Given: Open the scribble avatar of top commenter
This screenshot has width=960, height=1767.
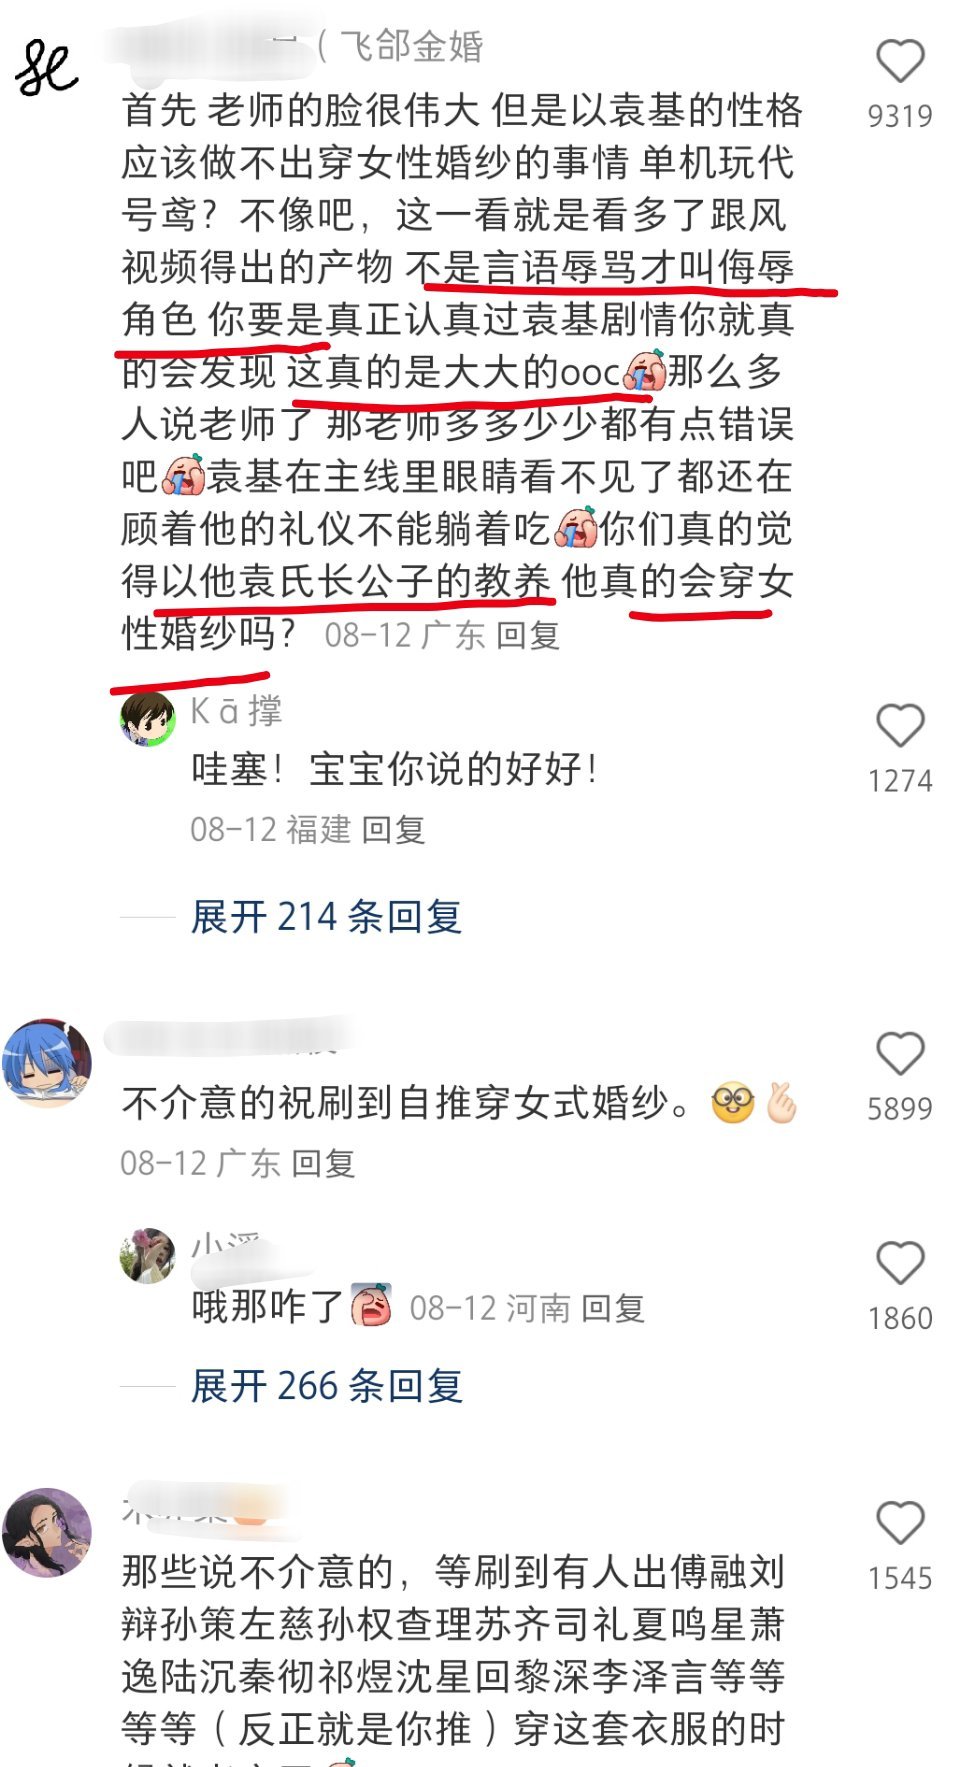Looking at the screenshot, I should point(46,68).
